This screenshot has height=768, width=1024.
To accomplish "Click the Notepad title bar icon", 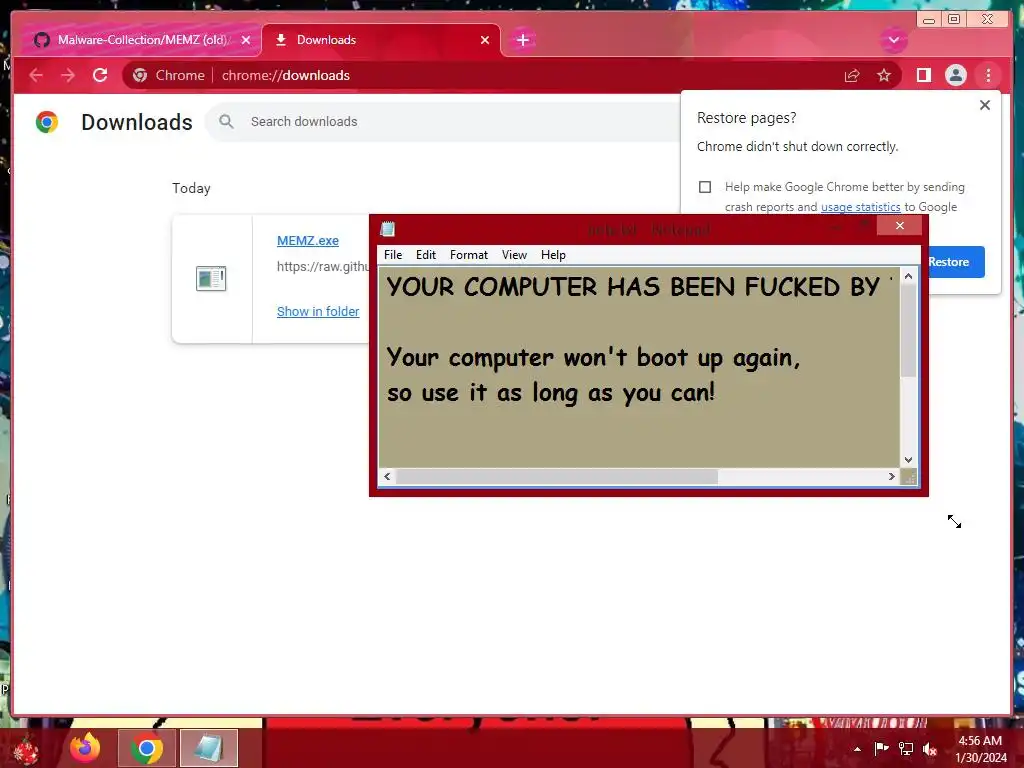I will [x=388, y=229].
